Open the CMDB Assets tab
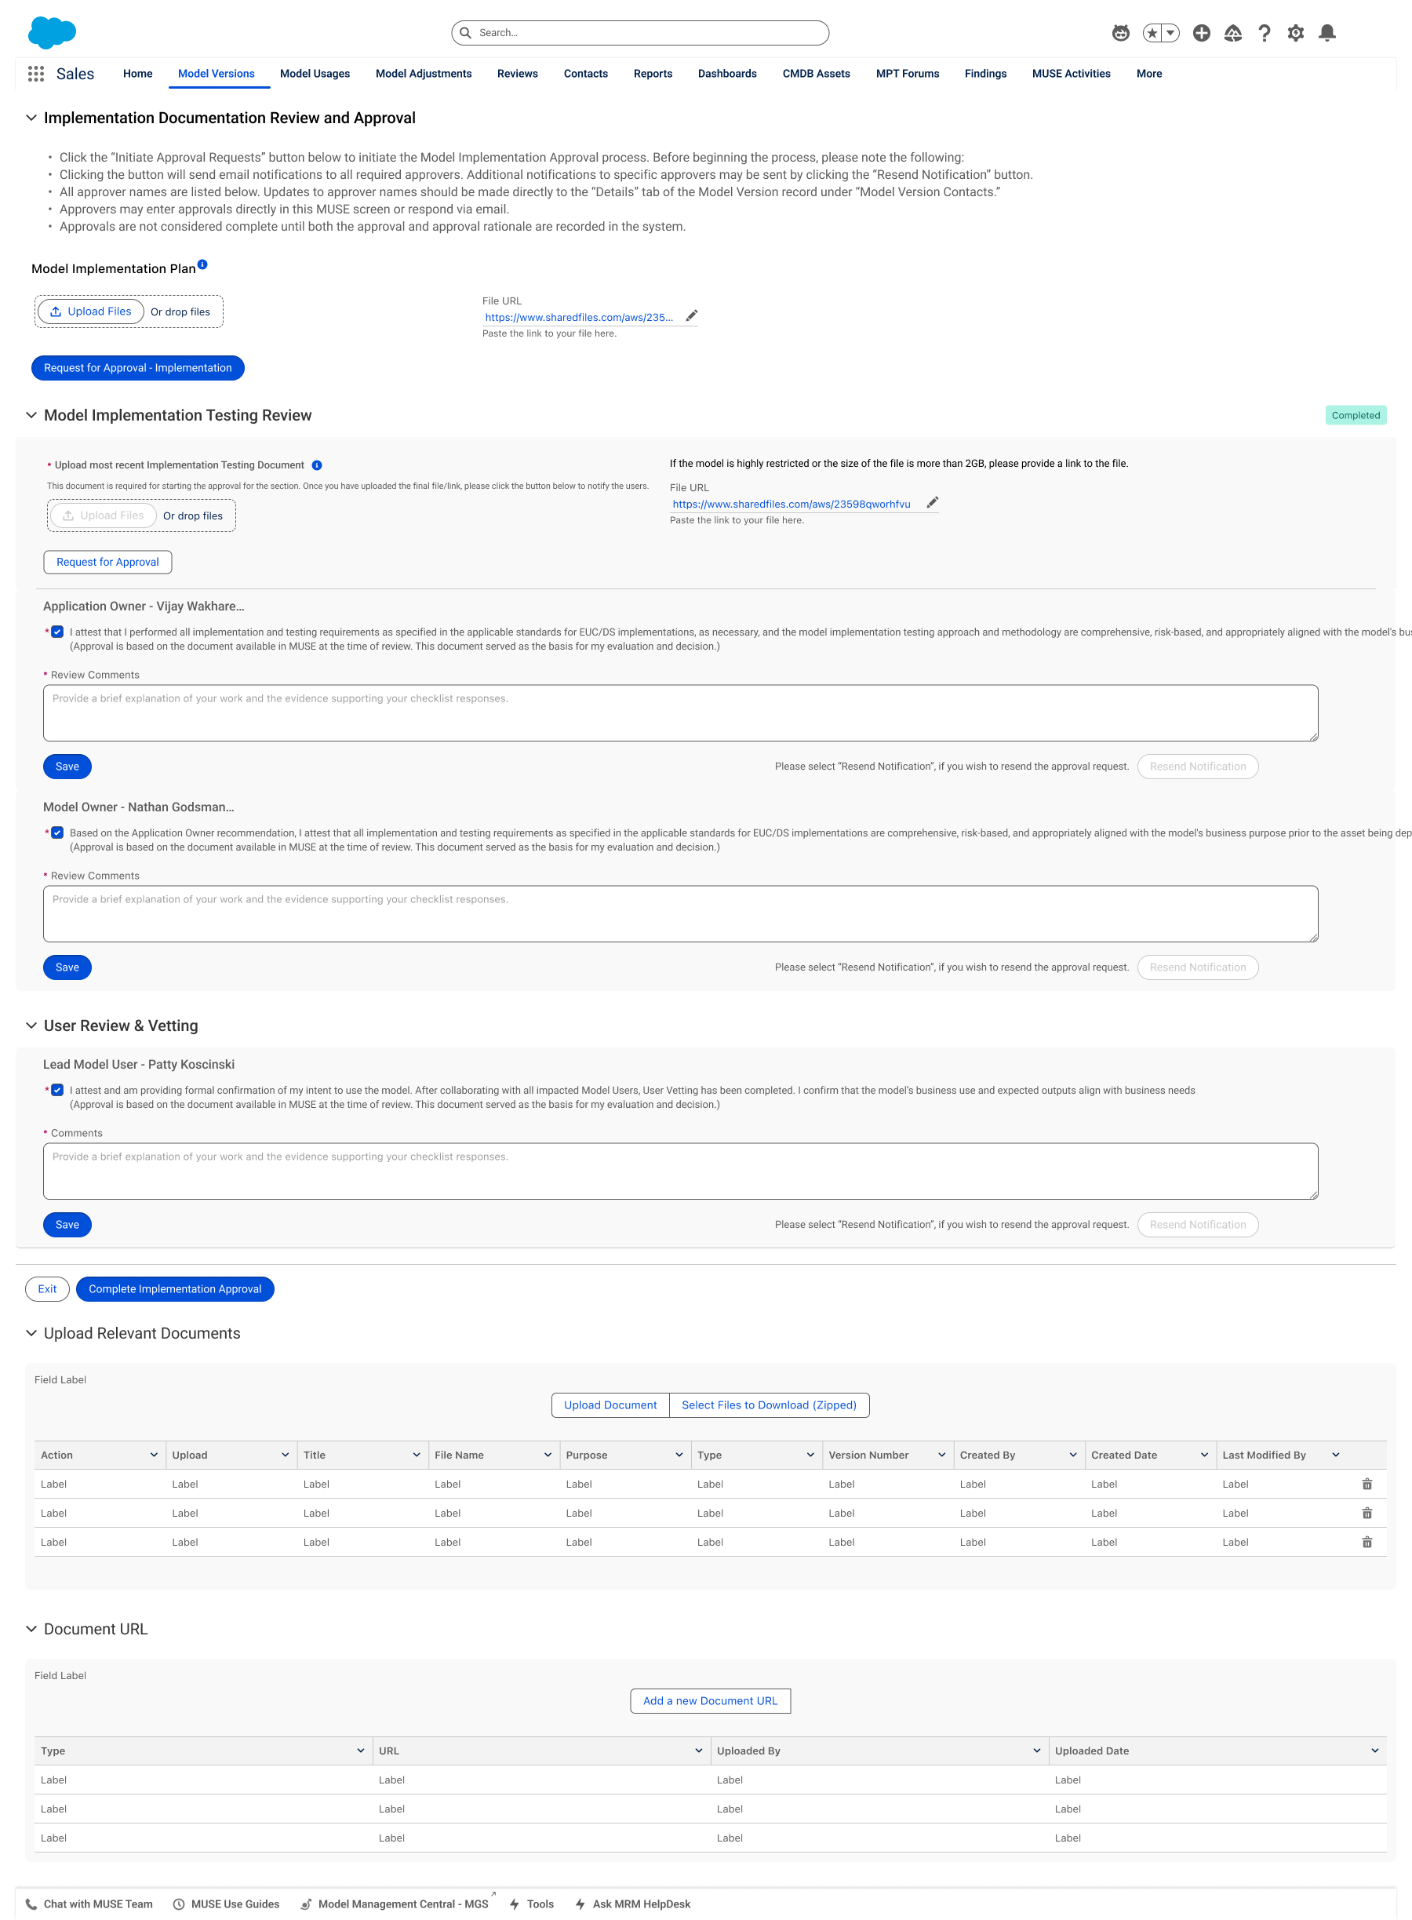 (x=816, y=74)
